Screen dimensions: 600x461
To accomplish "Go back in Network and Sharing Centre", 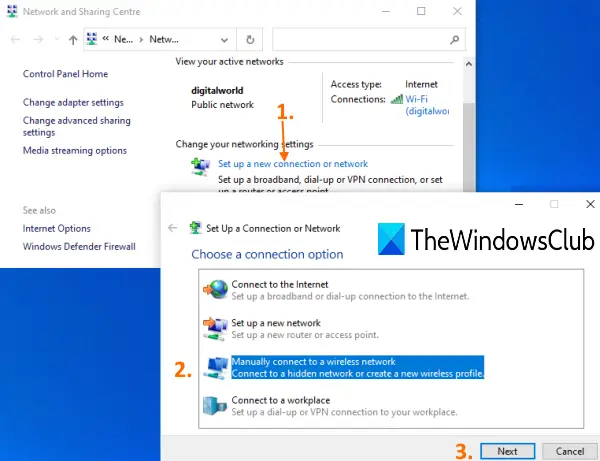I will pos(15,39).
